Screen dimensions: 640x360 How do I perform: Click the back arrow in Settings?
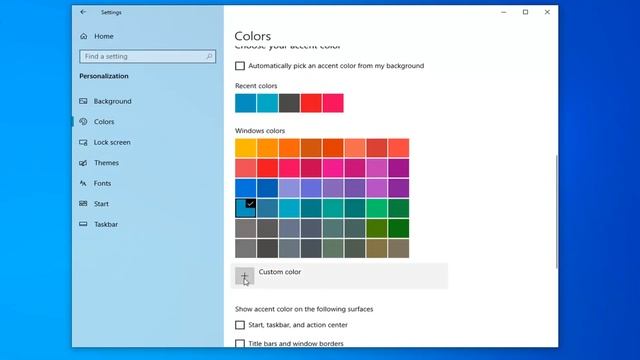click(83, 12)
